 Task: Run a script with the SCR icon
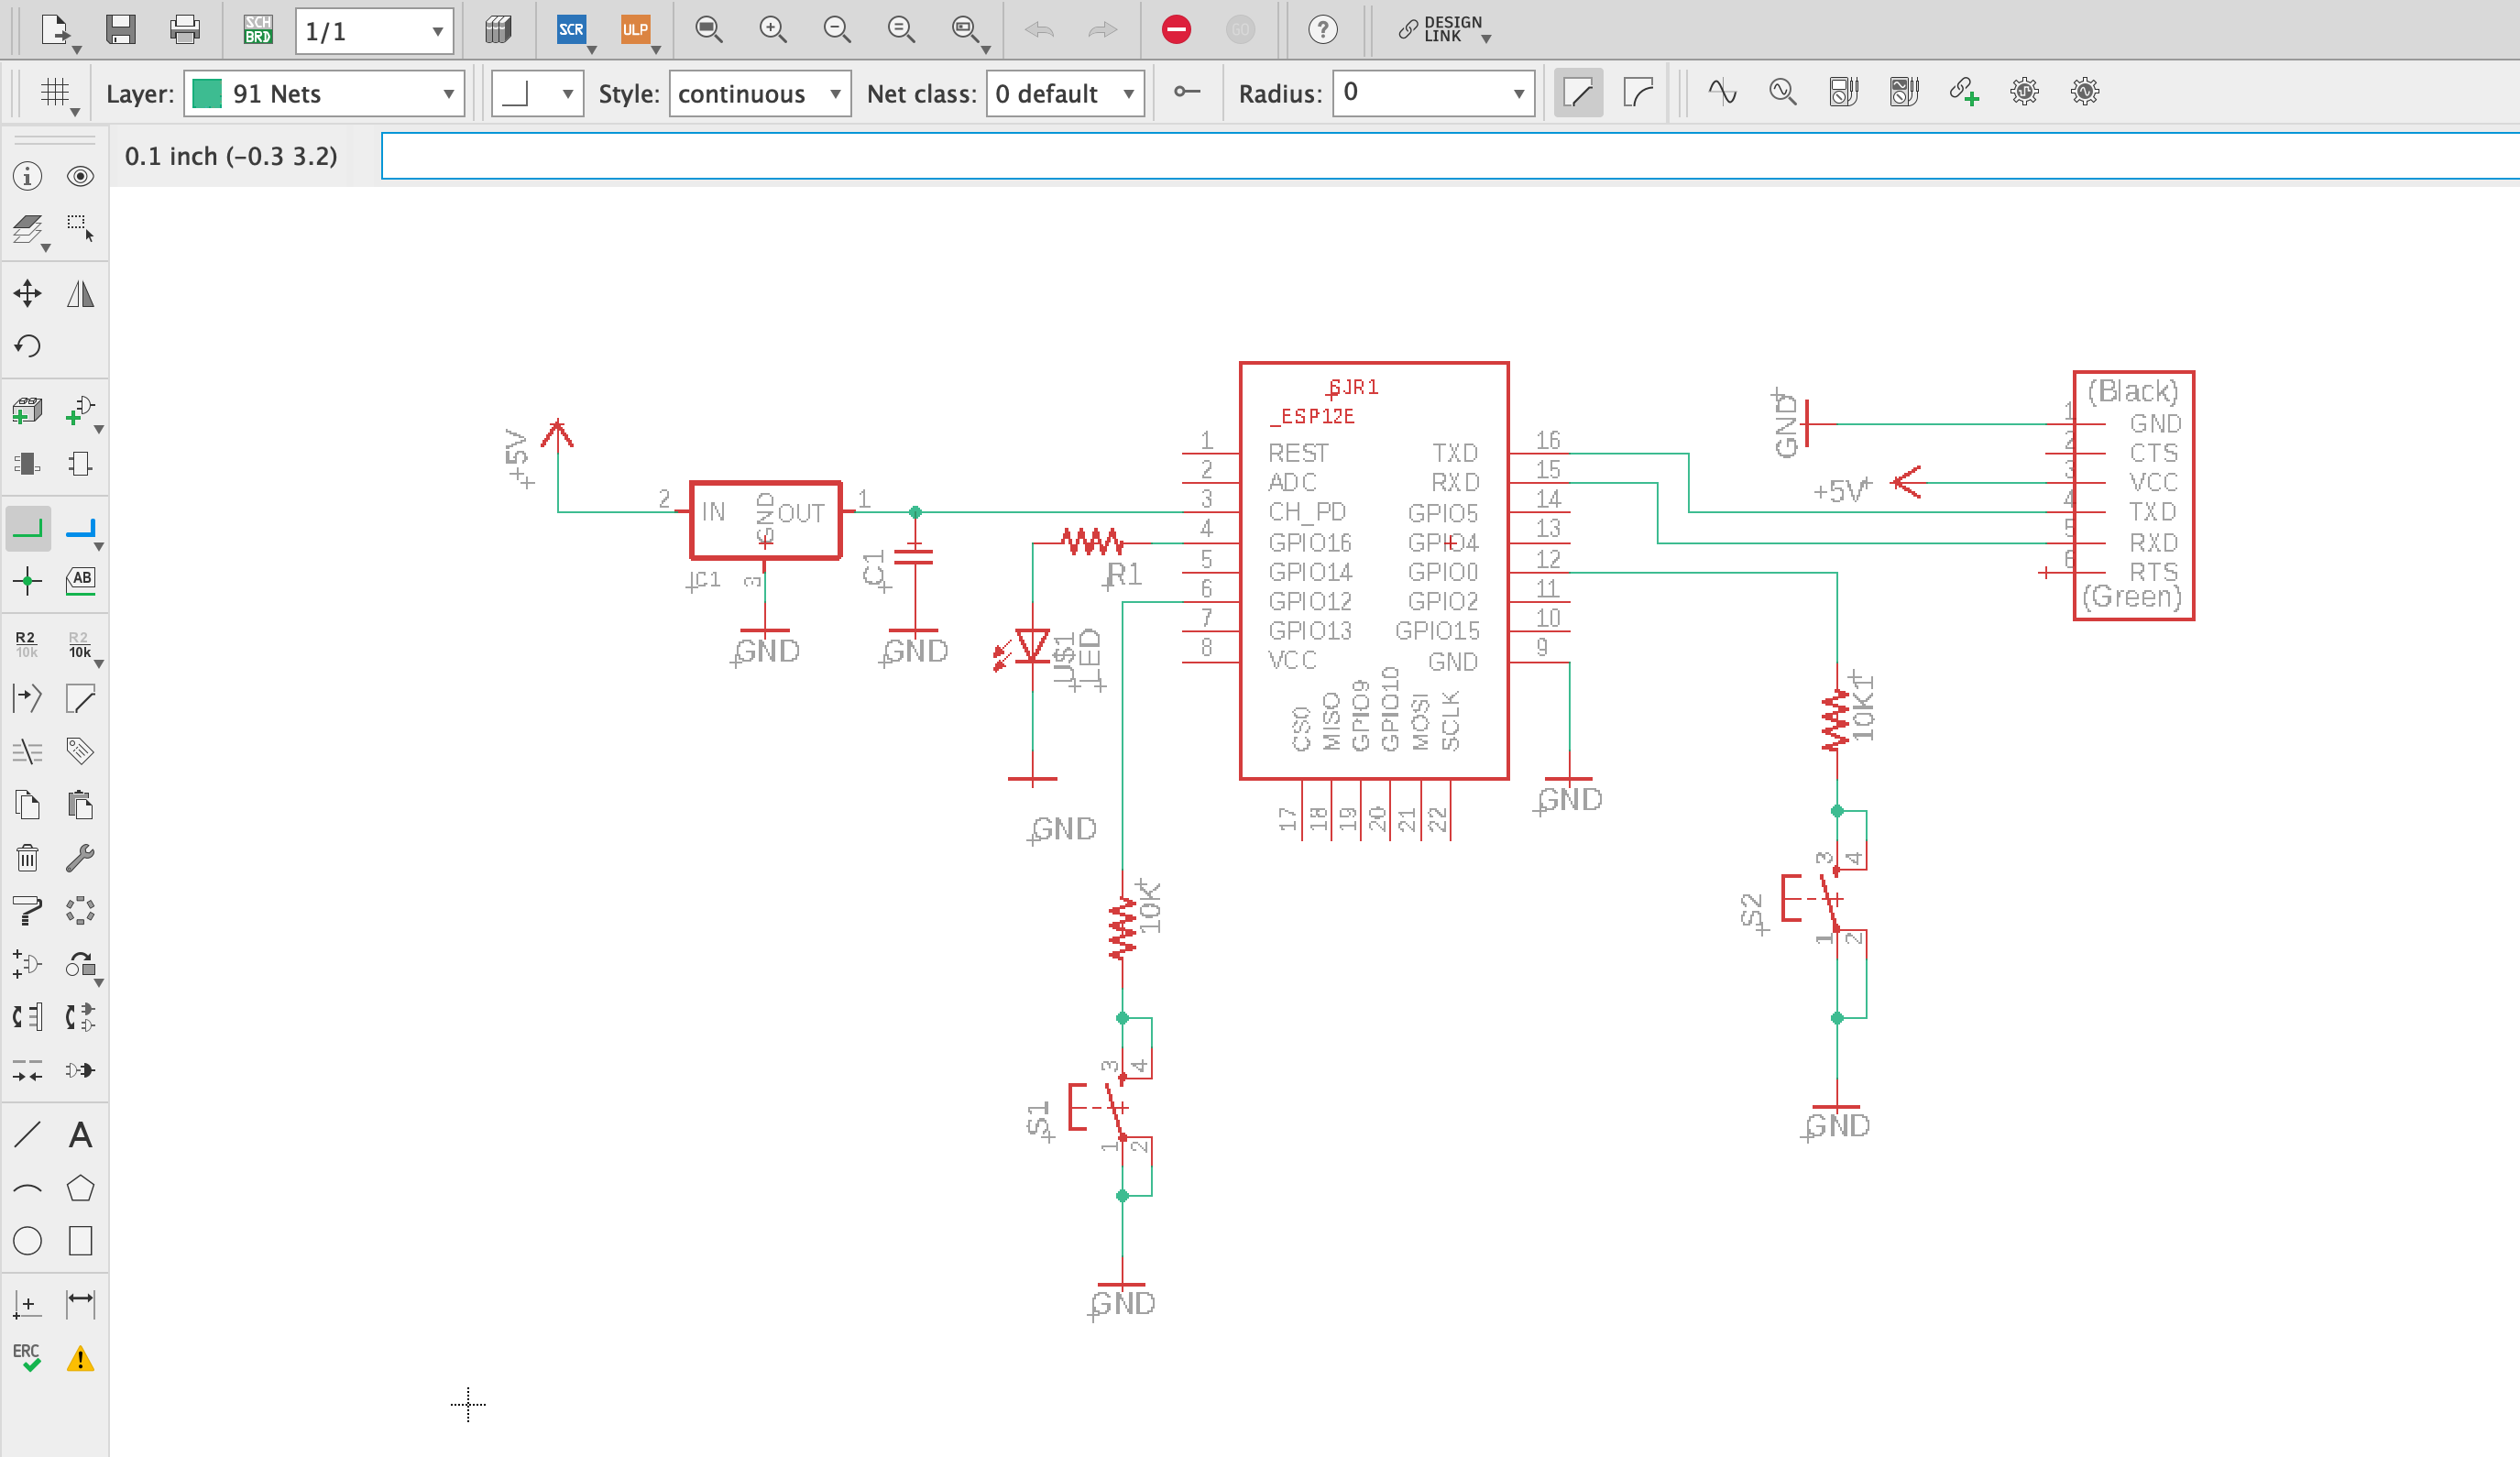click(x=571, y=30)
